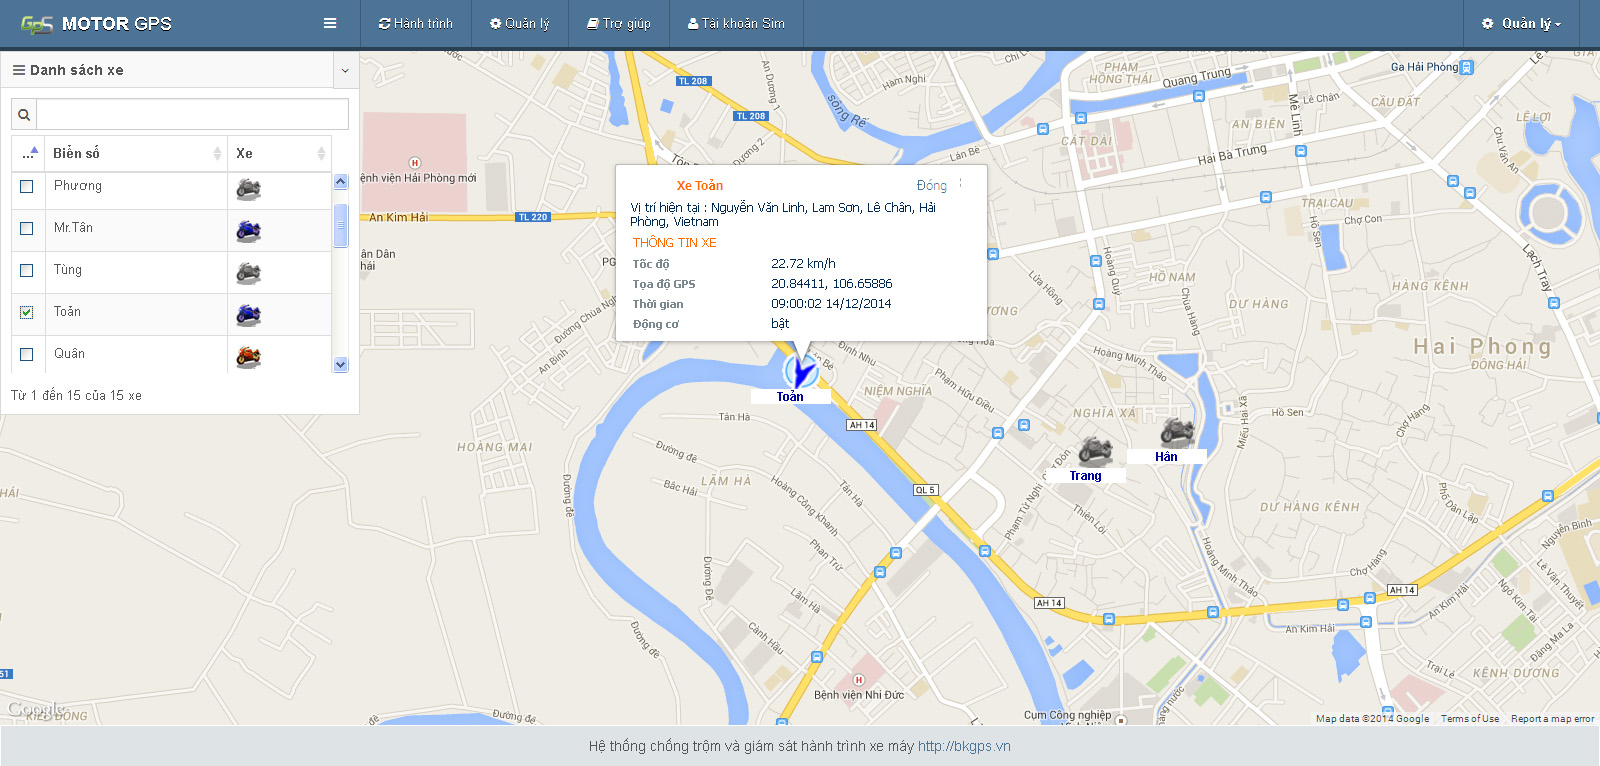Click the Bệnh viện Nhi Đức hospital icon

coord(858,680)
